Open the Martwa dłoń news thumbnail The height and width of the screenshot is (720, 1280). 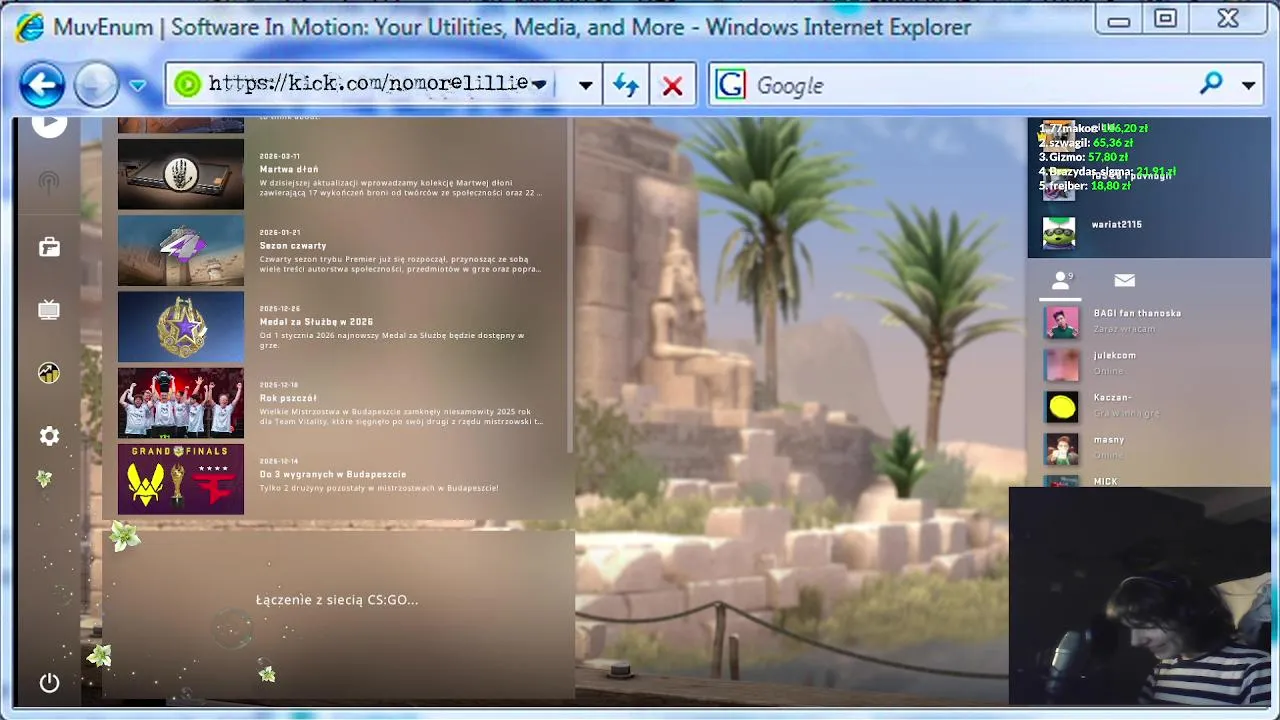[x=181, y=174]
